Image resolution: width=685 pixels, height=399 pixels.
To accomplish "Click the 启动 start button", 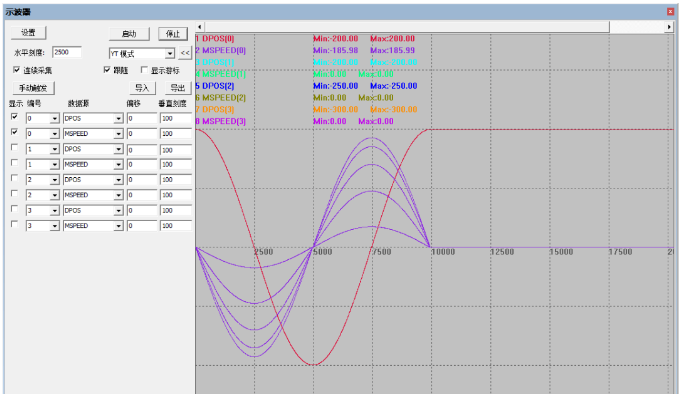I will pyautogui.click(x=129, y=34).
